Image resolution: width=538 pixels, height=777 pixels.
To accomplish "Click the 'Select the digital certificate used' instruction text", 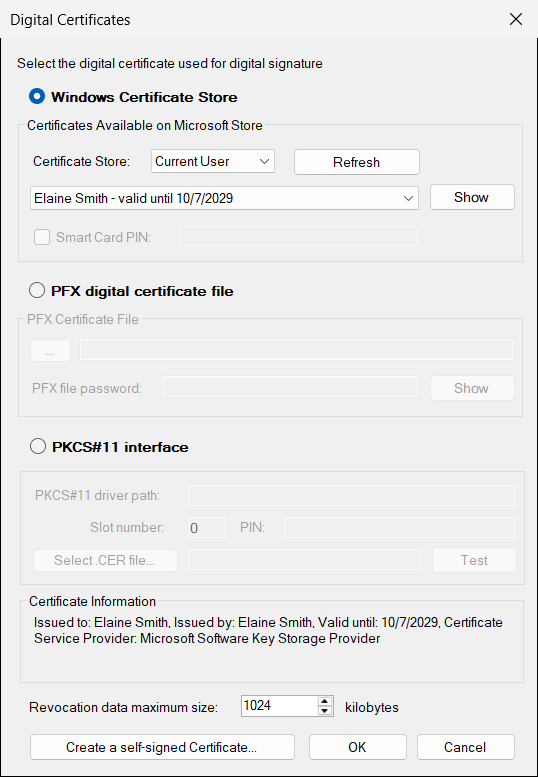I will [x=170, y=63].
